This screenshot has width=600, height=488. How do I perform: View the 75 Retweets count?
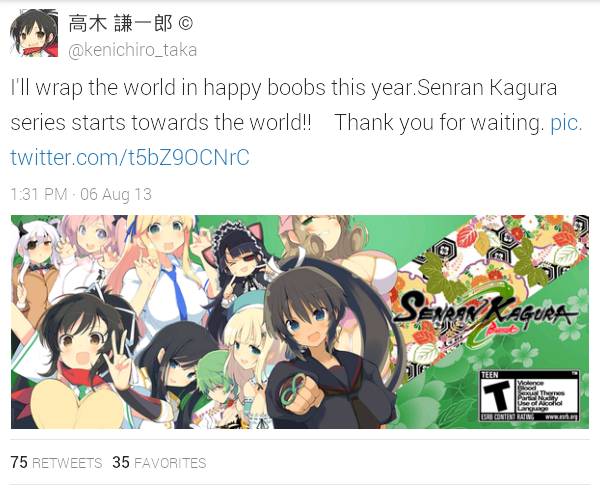(56, 462)
